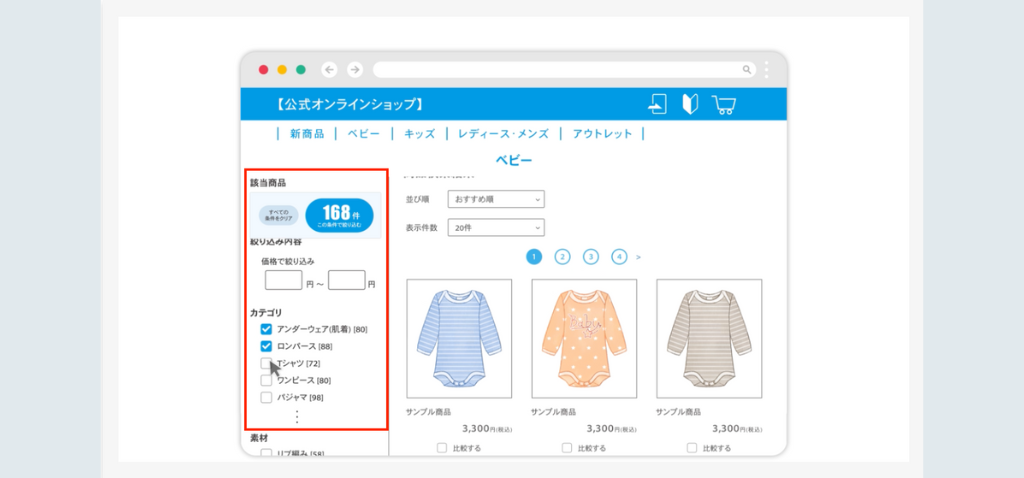1024x478 pixels.
Task: Open the login icon in shop header
Action: [658, 104]
